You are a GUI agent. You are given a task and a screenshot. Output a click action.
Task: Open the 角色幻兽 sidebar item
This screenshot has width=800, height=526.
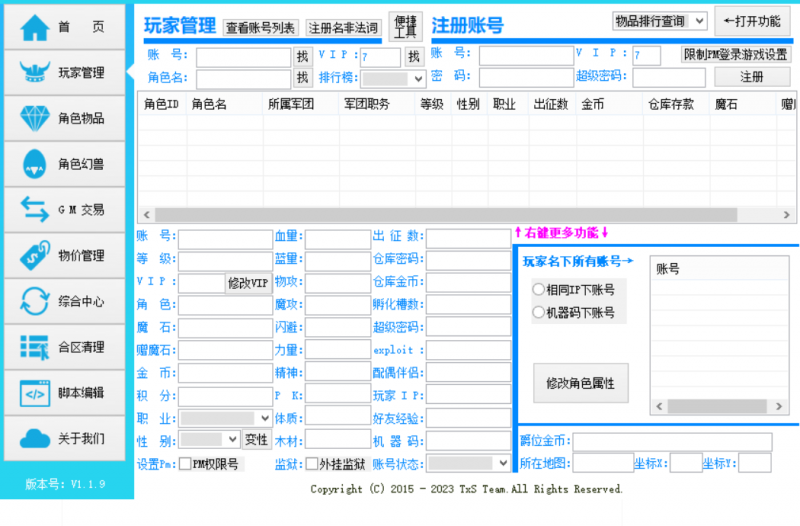(64, 164)
